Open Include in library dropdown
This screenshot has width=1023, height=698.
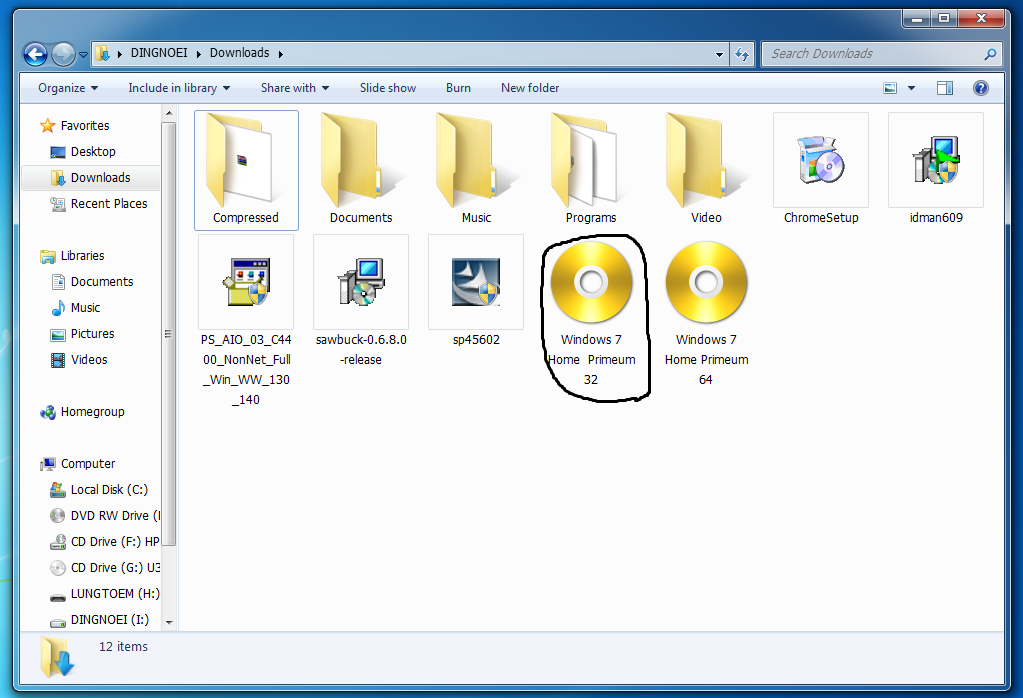pos(179,88)
